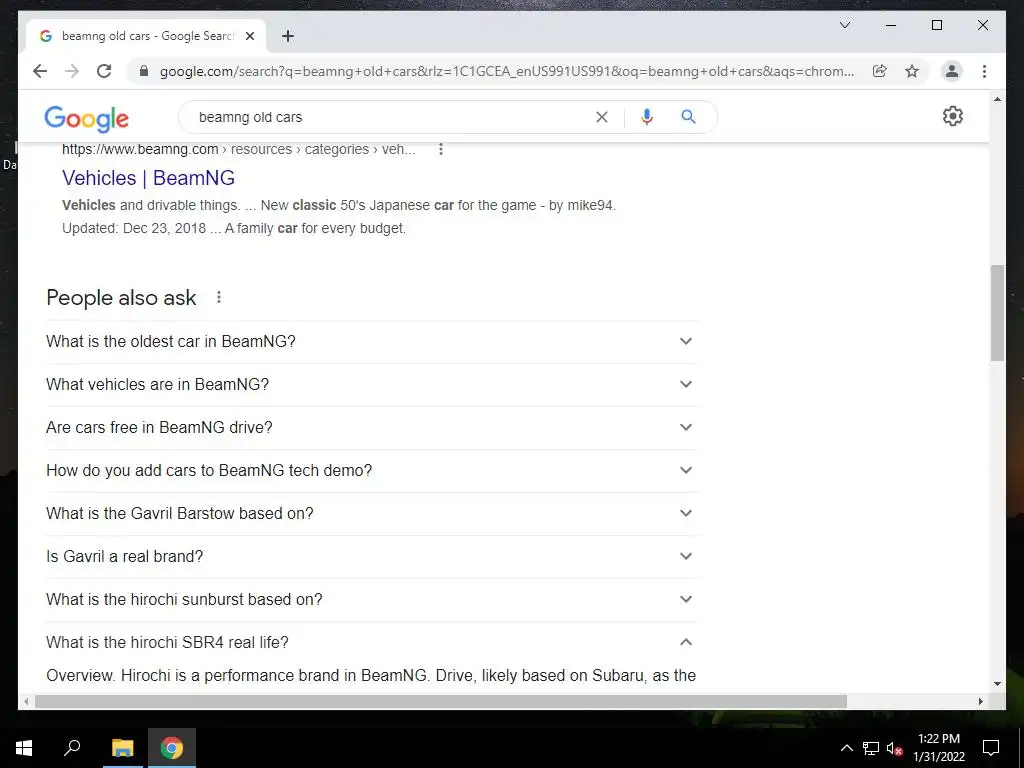Screen dimensions: 1024x768
Task: Open Chrome profile avatar
Action: pos(952,71)
